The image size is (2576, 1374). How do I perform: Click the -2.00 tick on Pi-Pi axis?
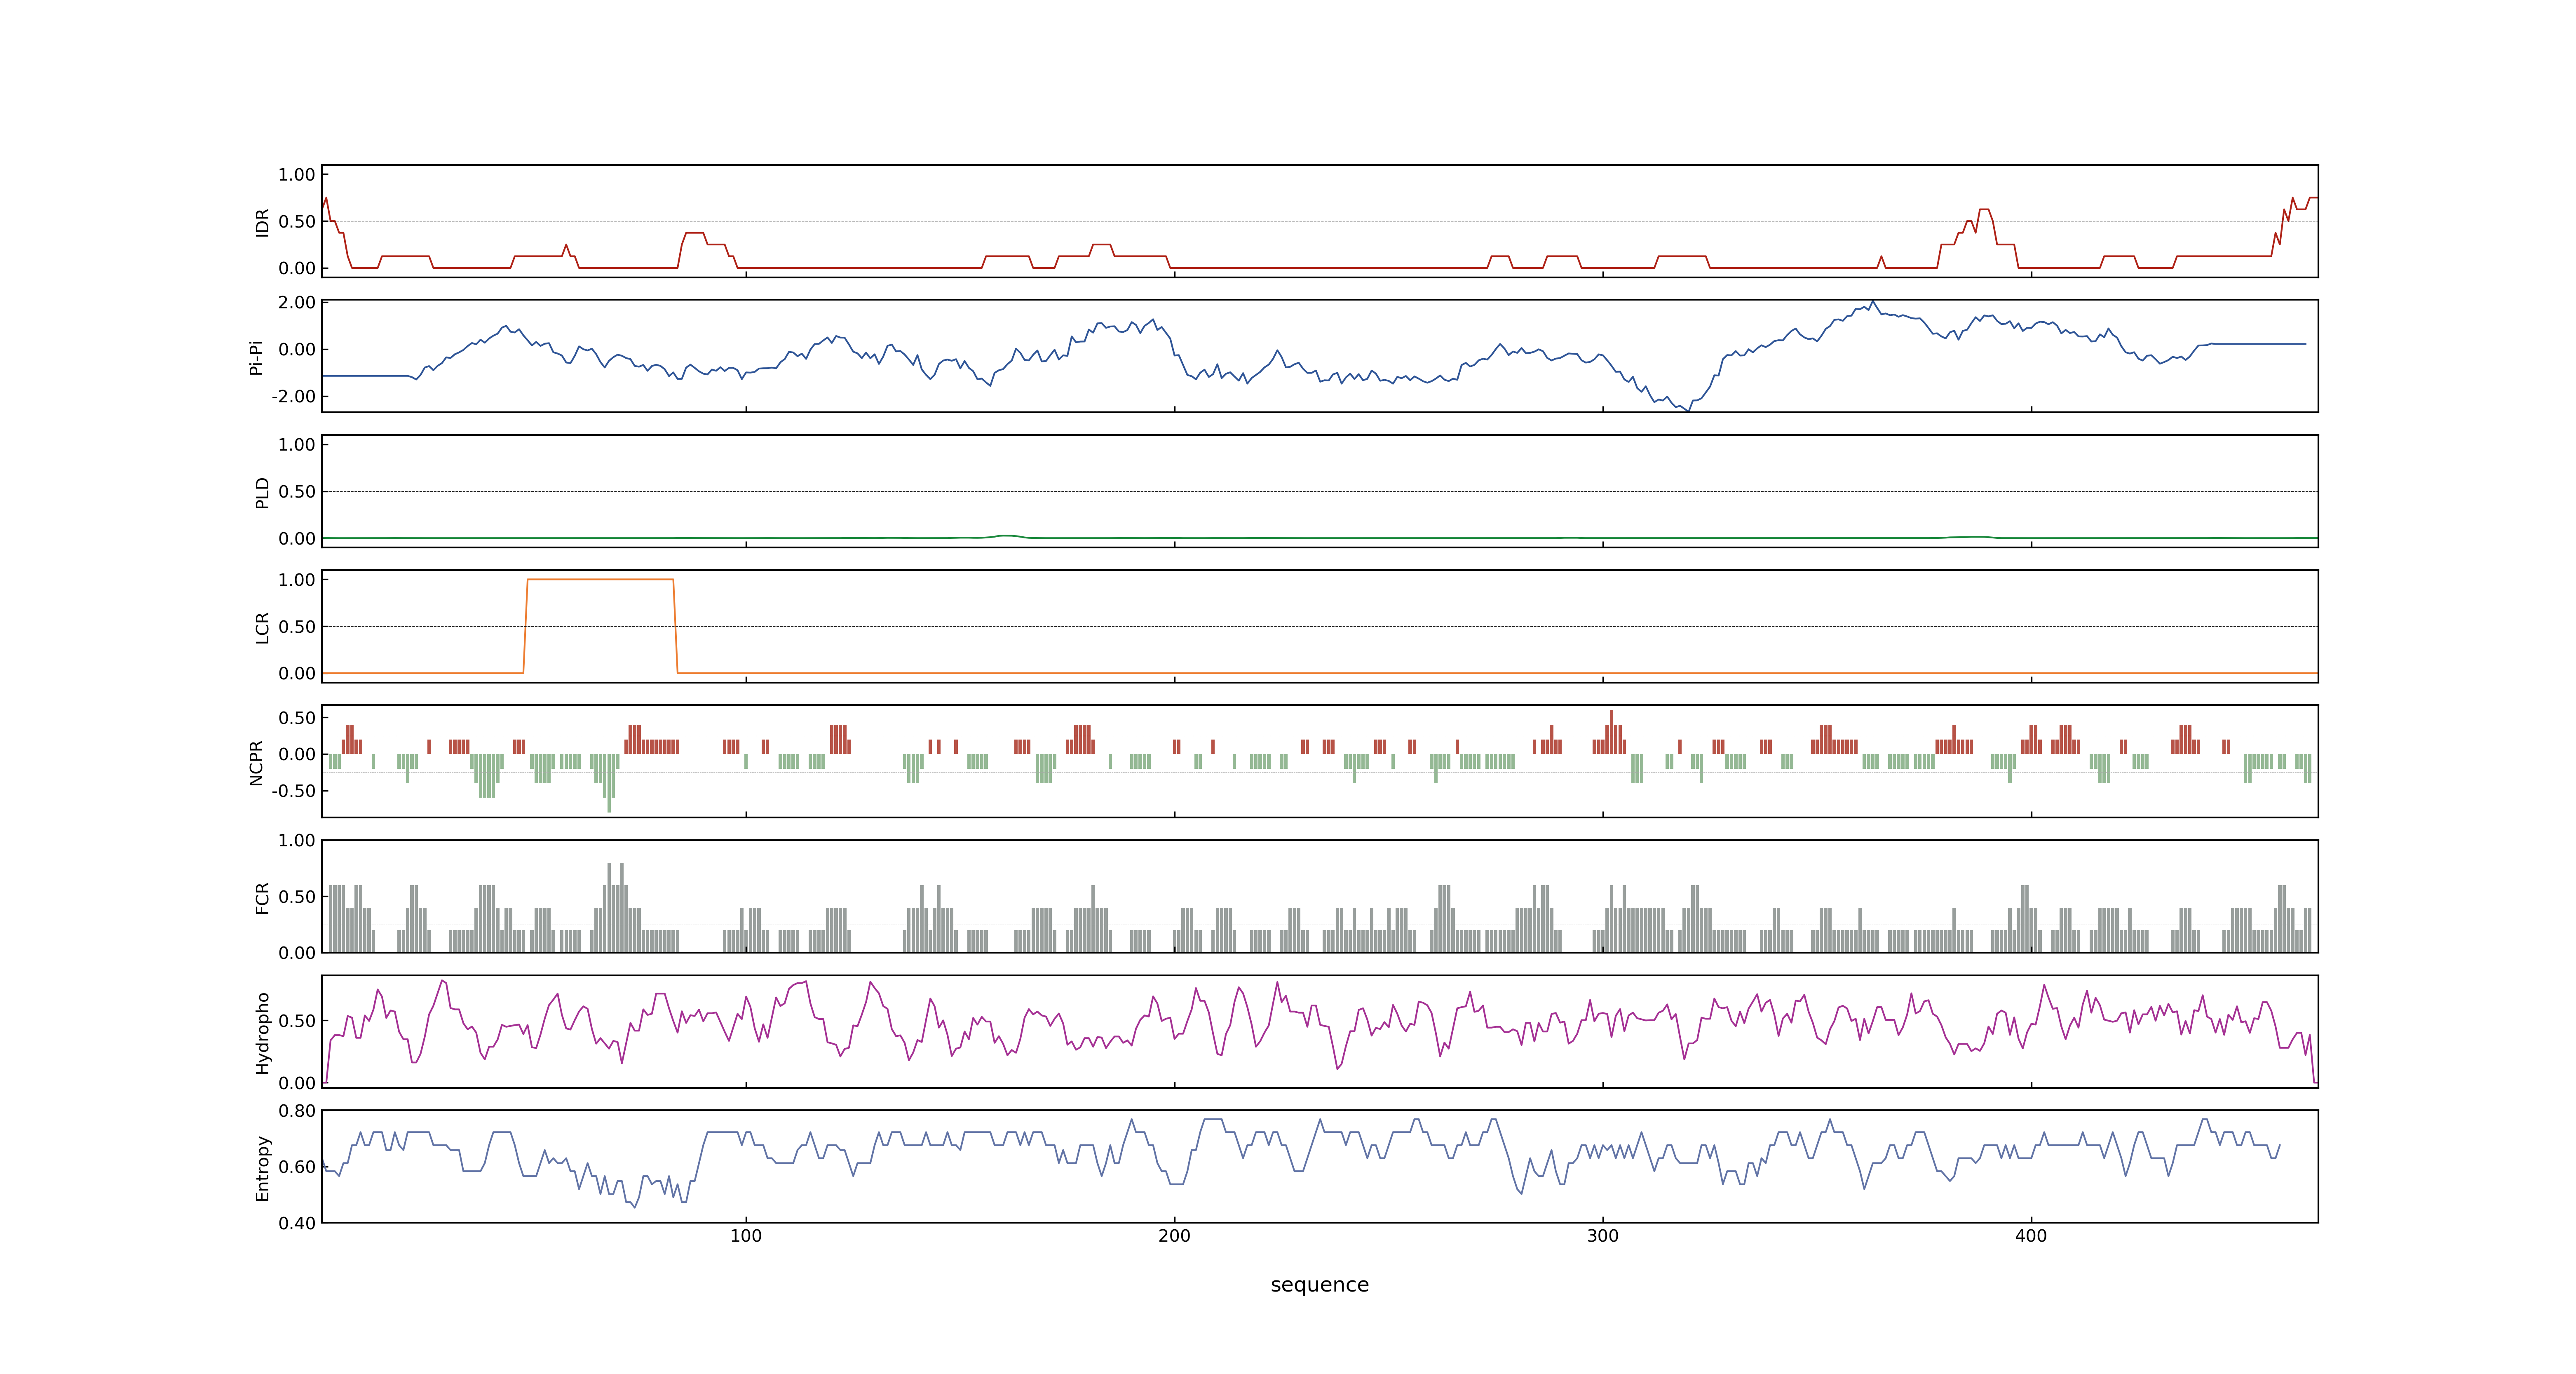293,396
